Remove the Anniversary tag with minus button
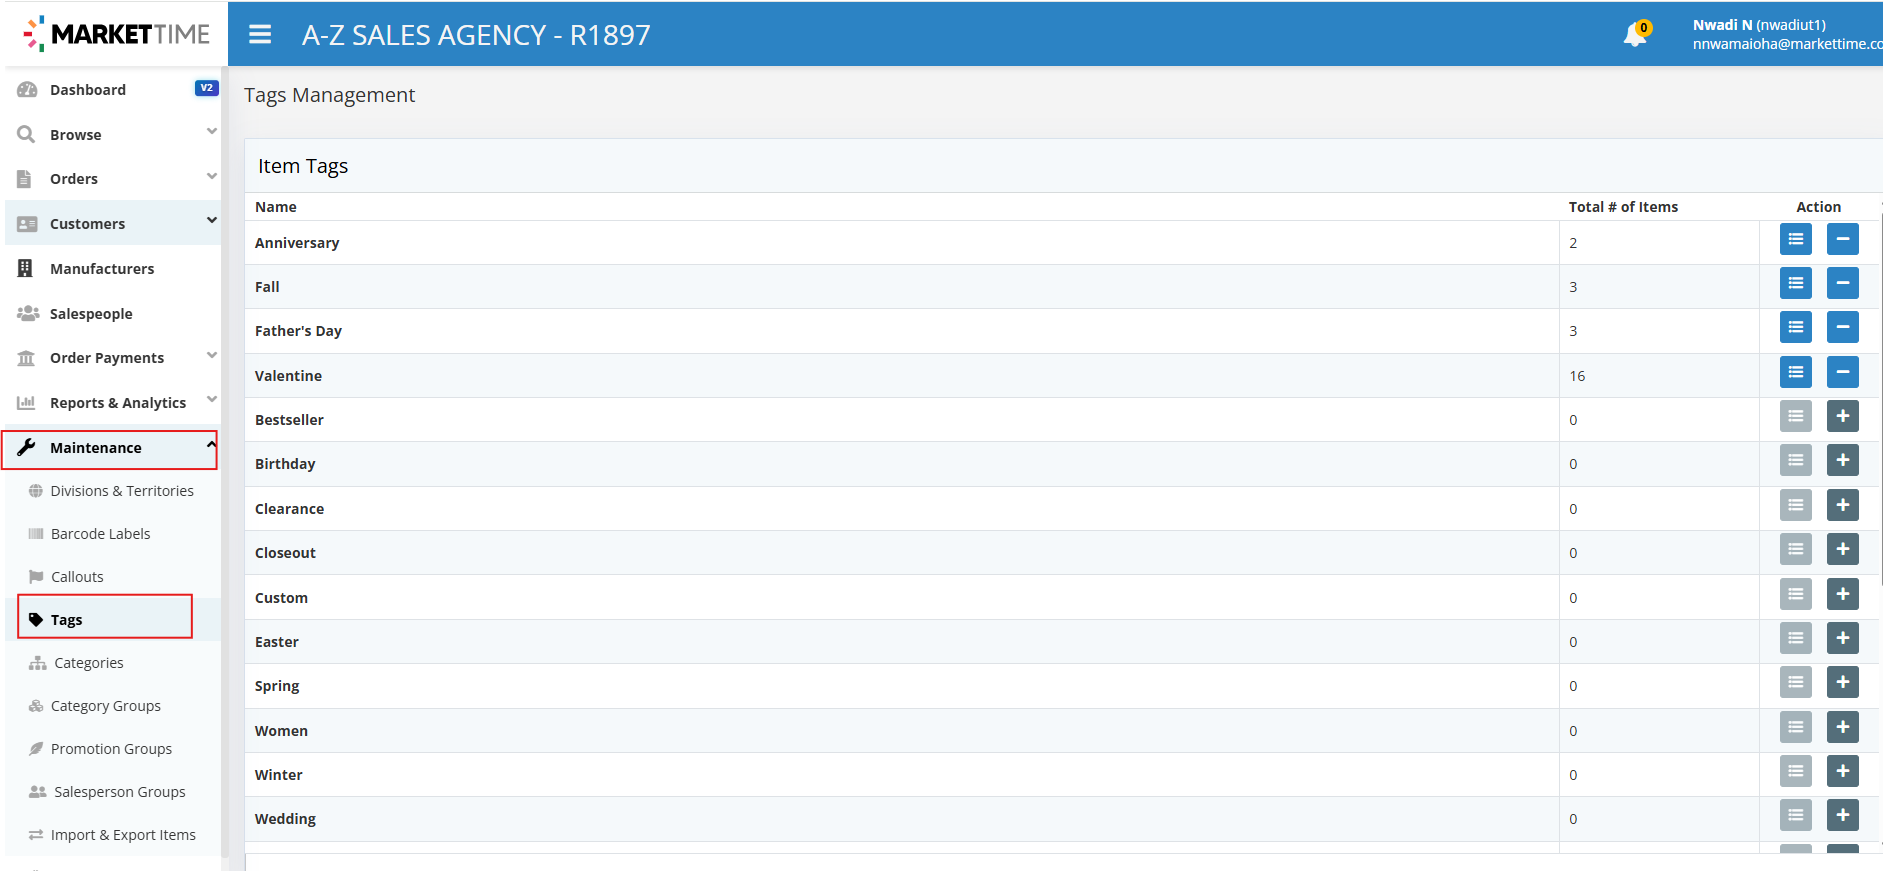This screenshot has width=1883, height=871. pyautogui.click(x=1843, y=239)
